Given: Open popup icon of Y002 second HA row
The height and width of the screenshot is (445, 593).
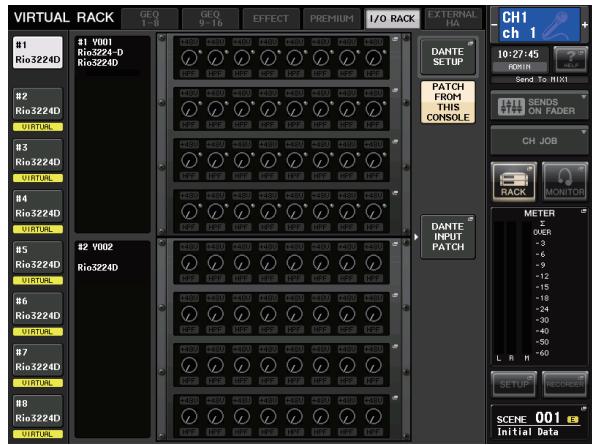Looking at the screenshot, I should click(395, 295).
